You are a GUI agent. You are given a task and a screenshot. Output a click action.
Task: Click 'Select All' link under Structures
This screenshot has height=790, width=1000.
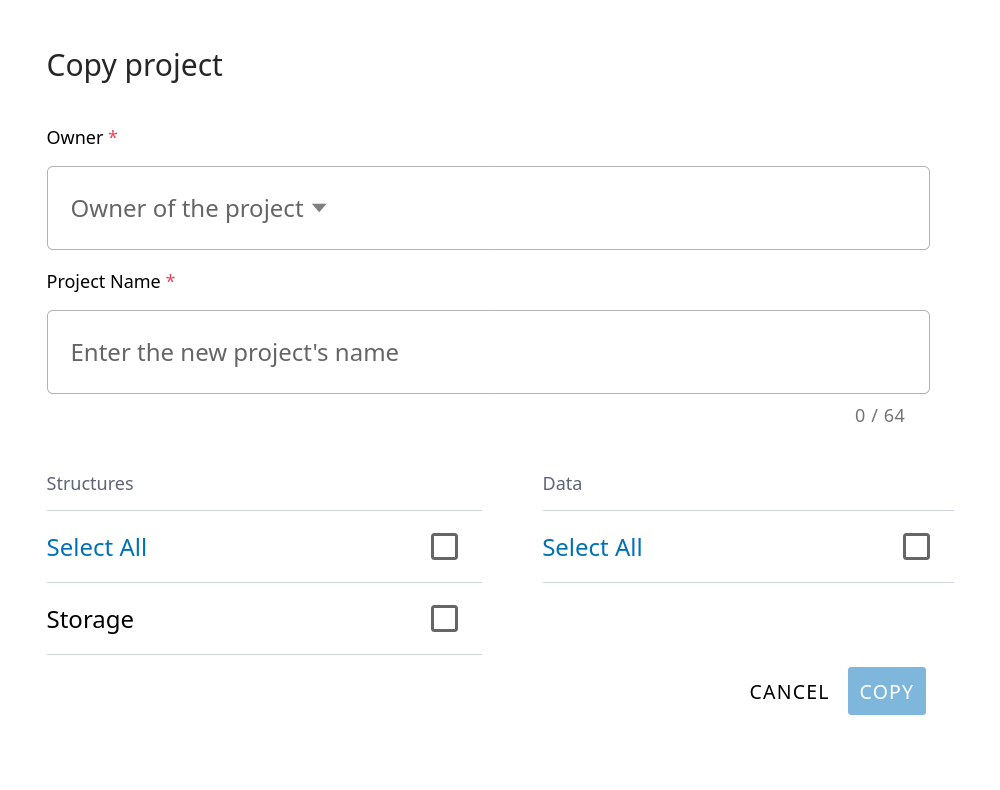97,548
